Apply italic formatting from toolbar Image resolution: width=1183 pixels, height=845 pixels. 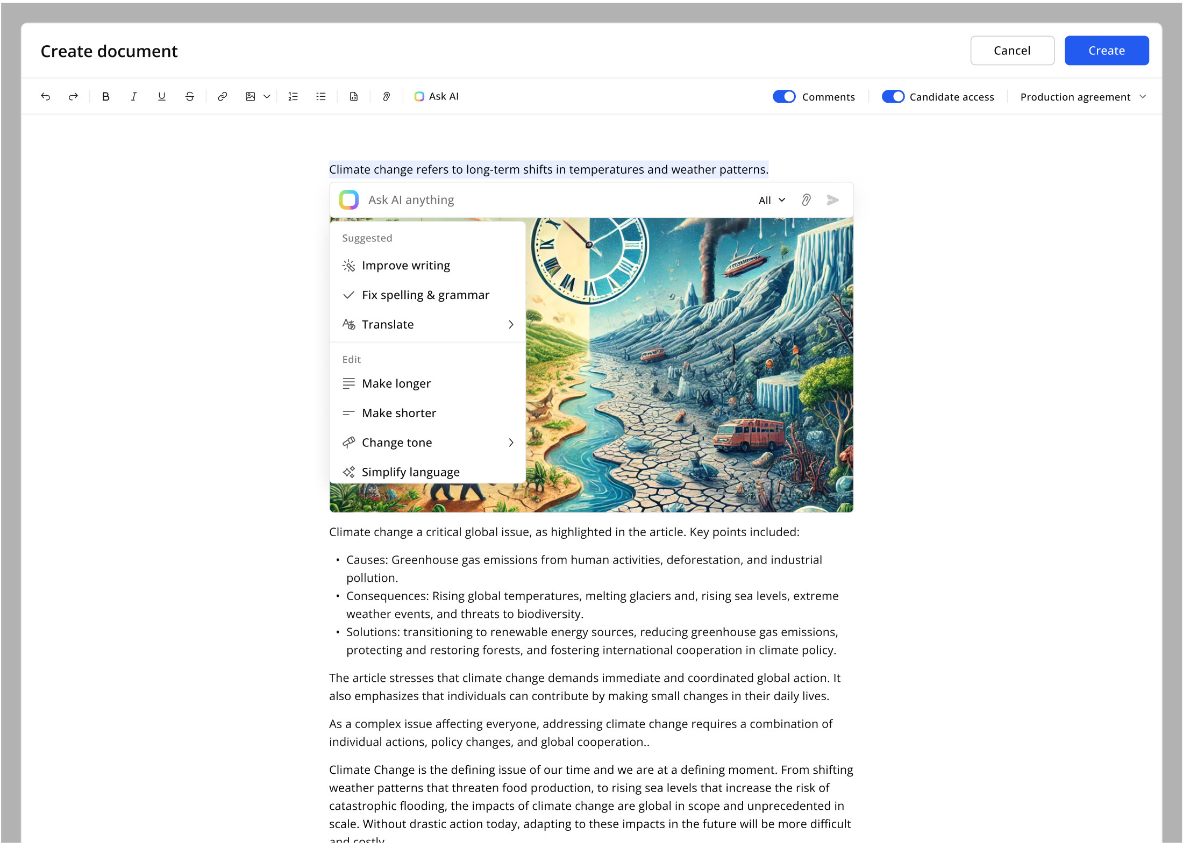pyautogui.click(x=134, y=97)
